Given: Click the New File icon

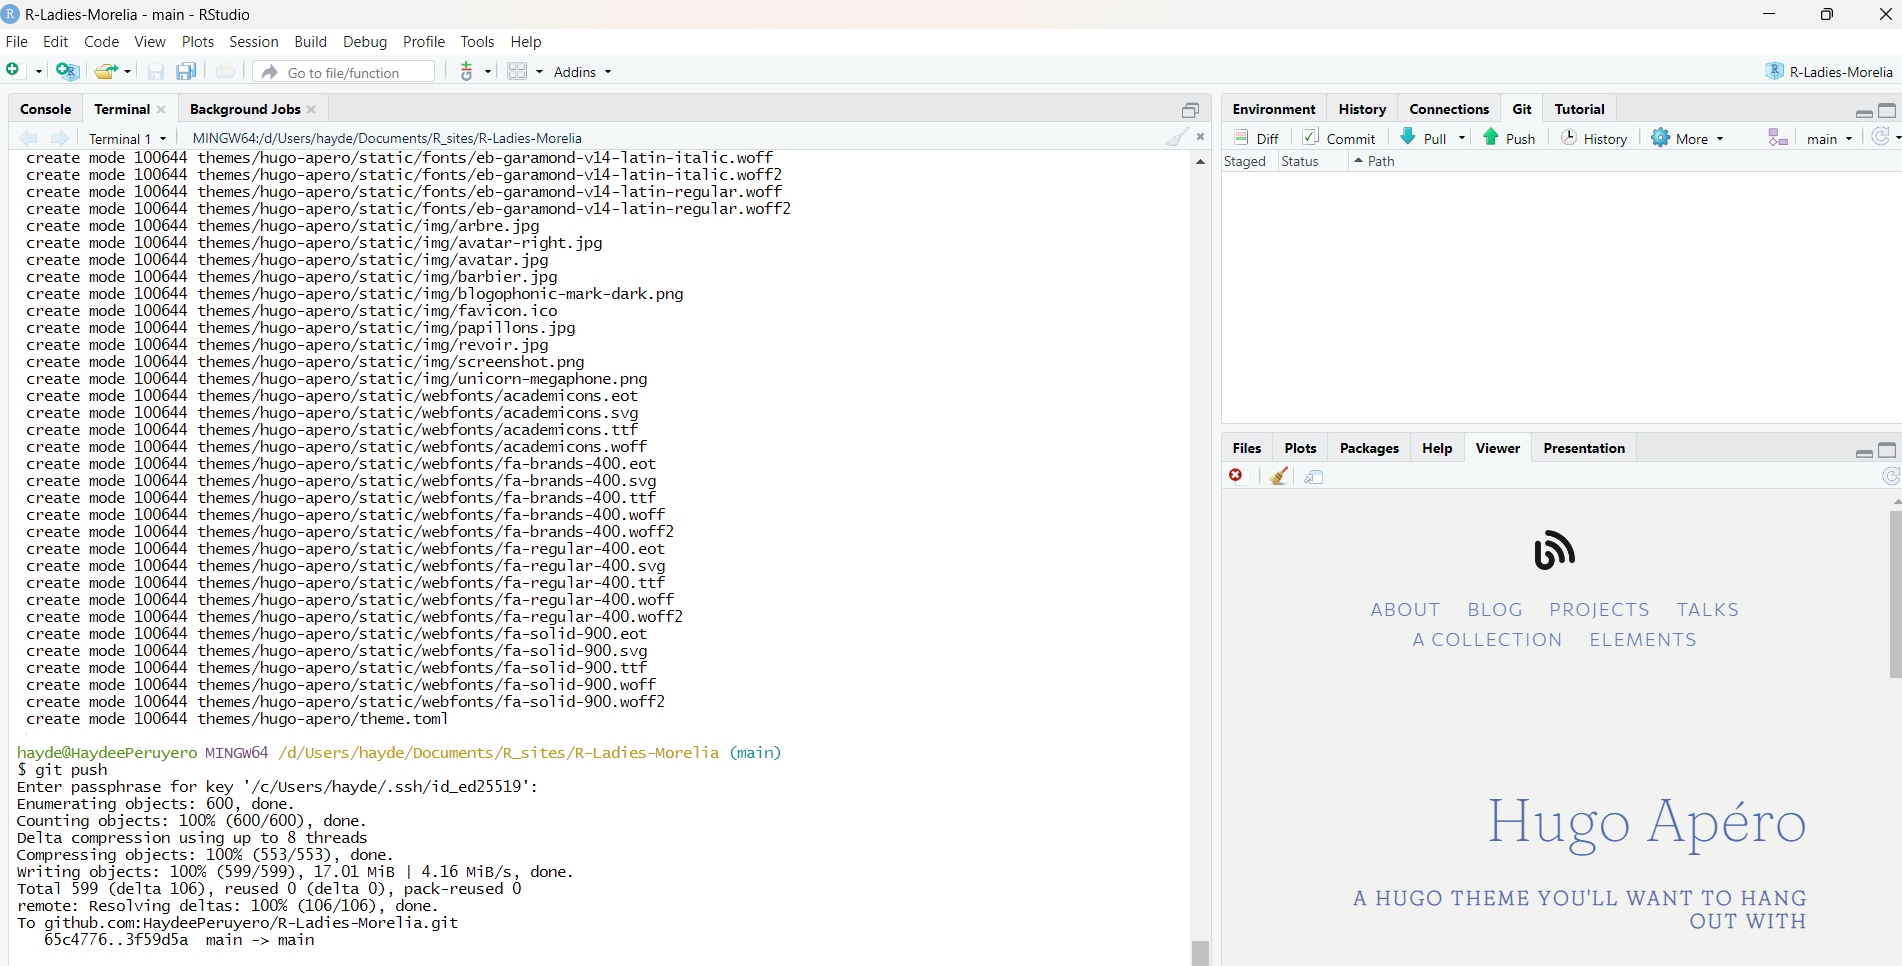Looking at the screenshot, I should pos(14,71).
